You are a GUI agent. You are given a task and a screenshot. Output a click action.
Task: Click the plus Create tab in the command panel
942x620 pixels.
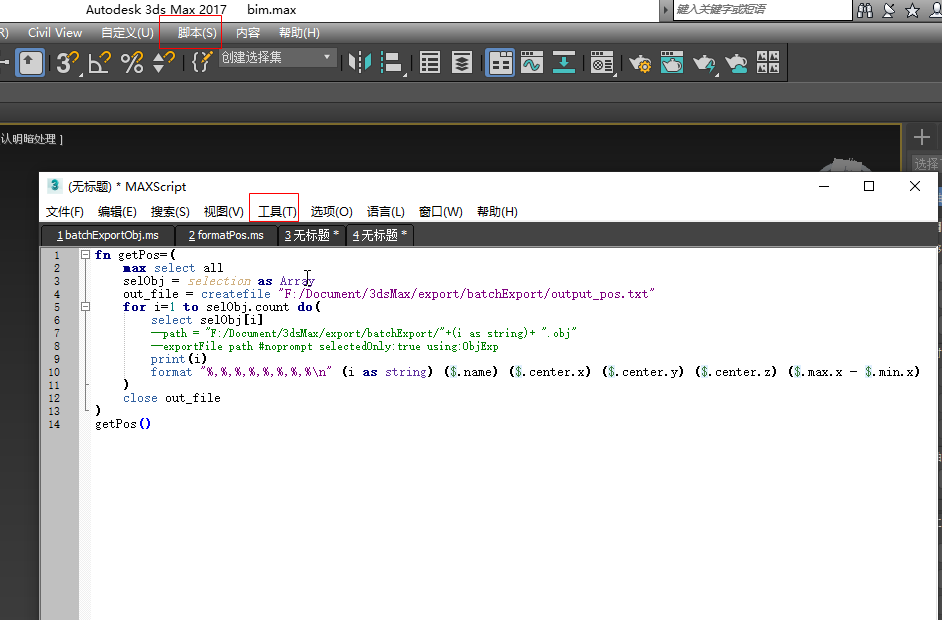tap(922, 138)
